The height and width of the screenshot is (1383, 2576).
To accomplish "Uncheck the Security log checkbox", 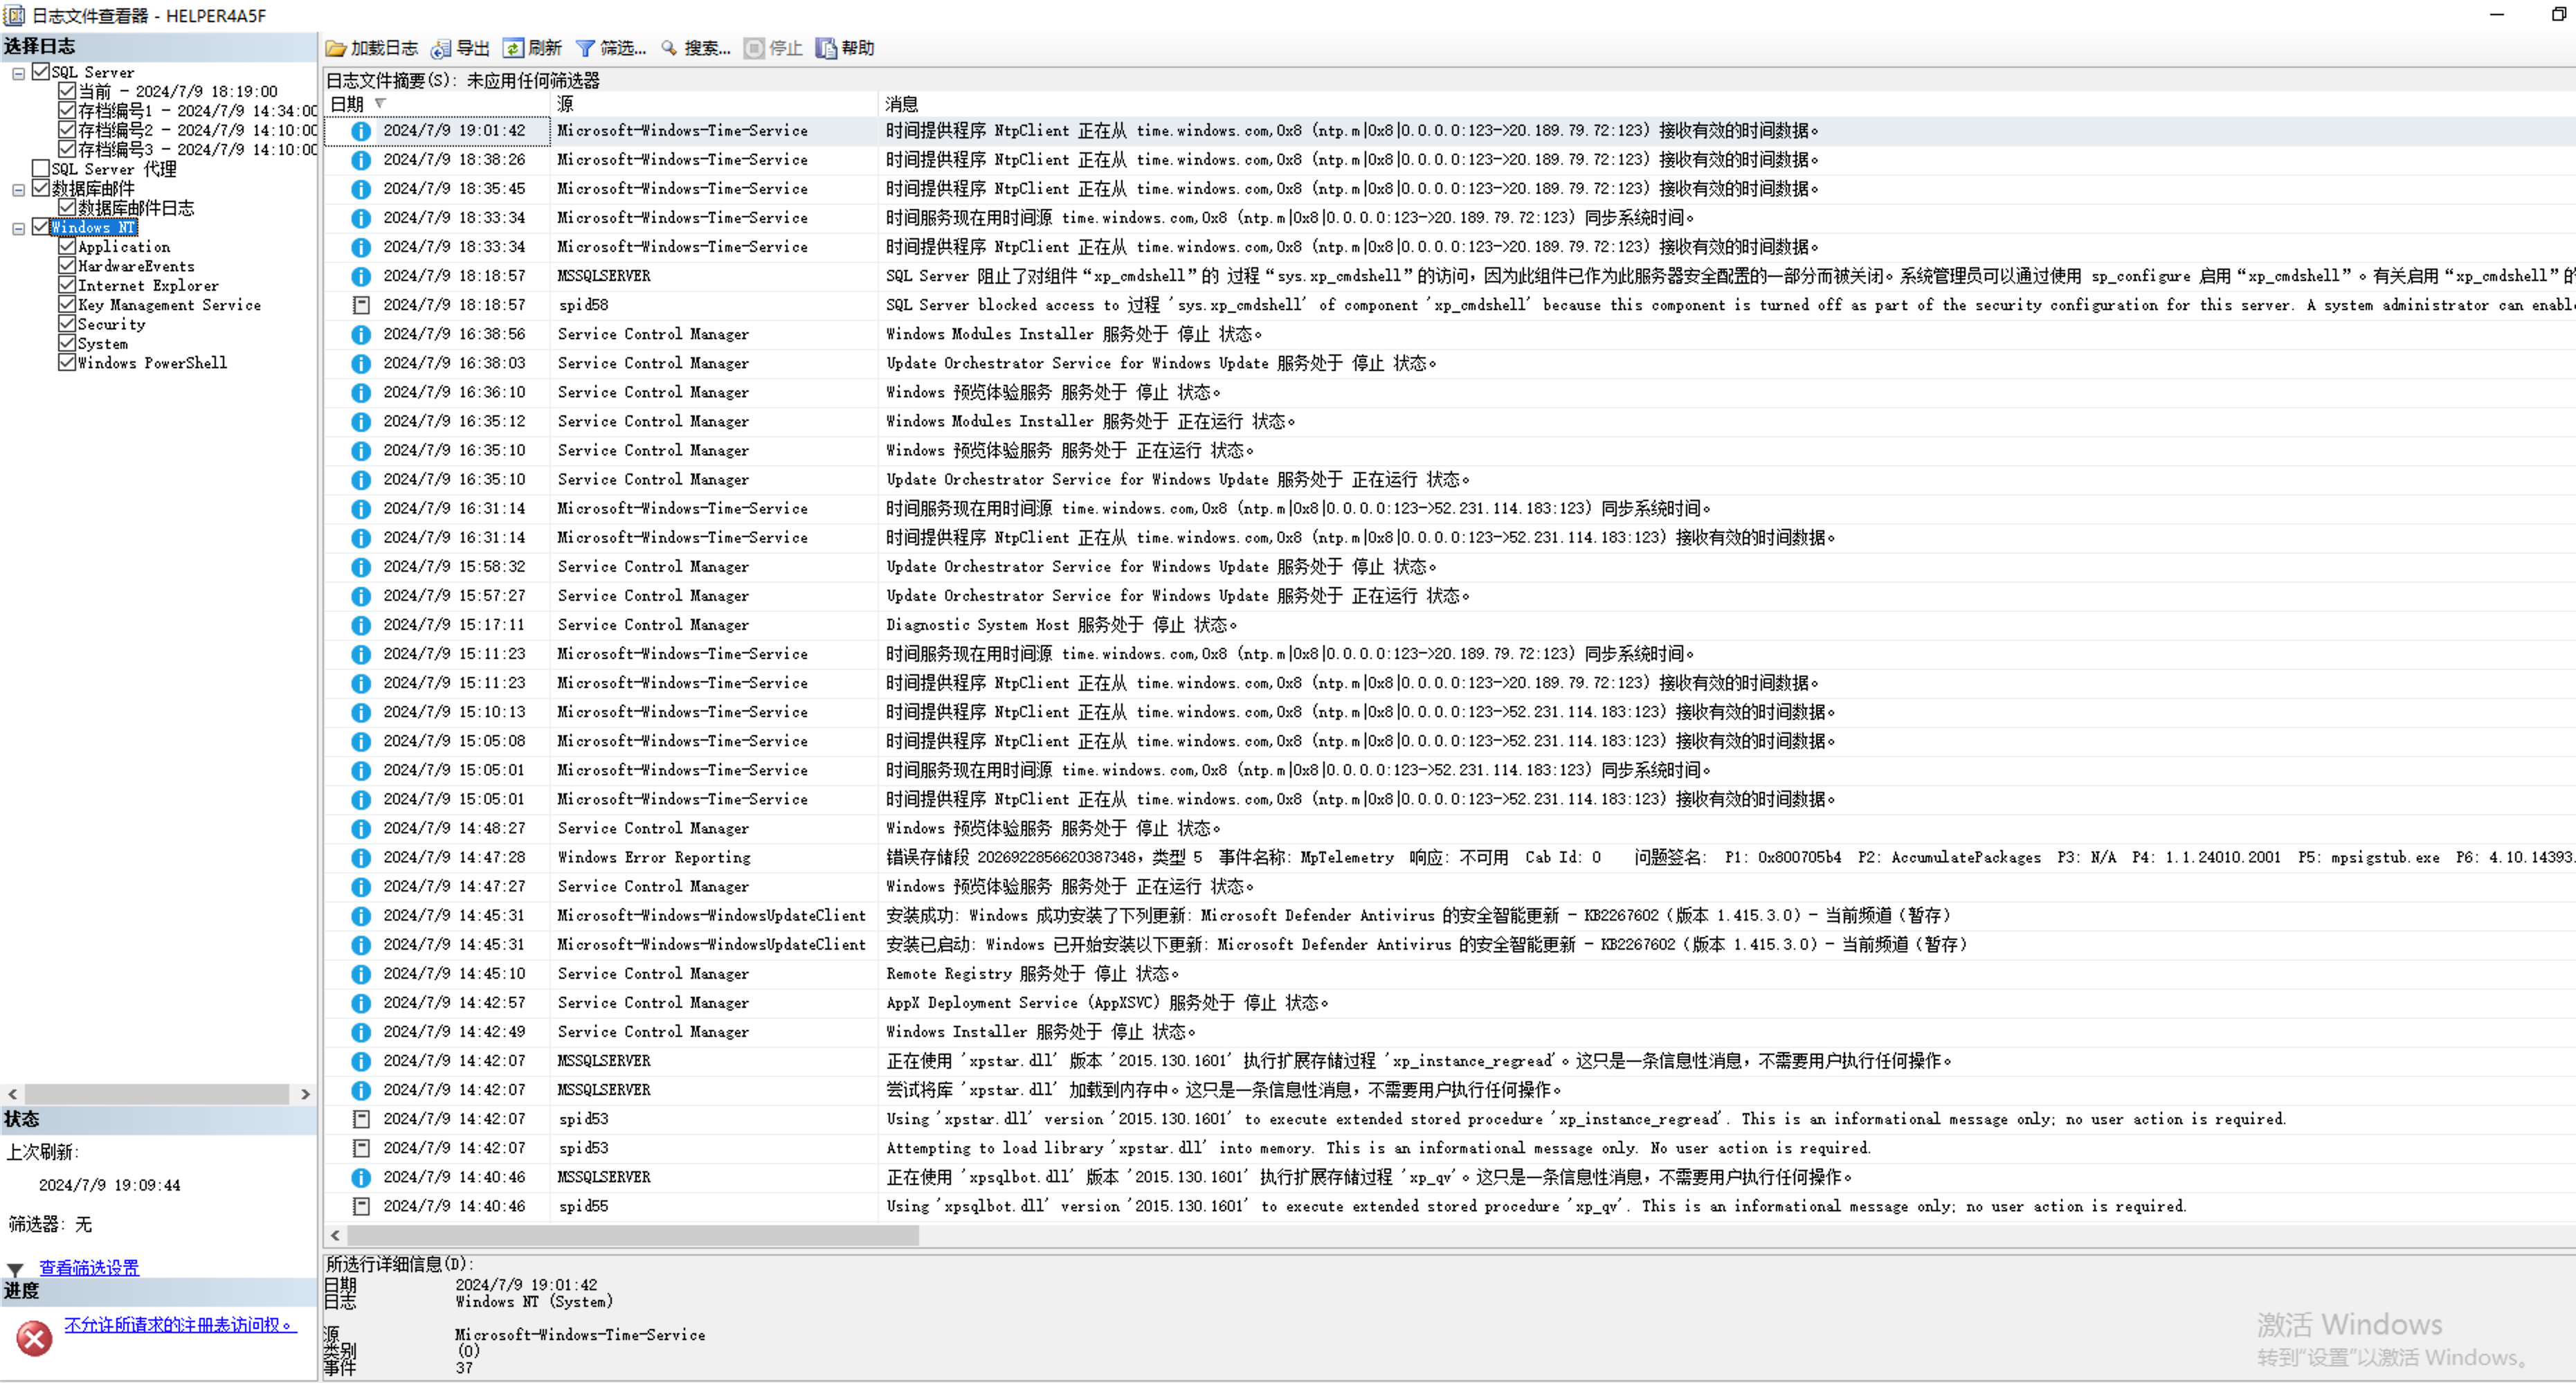I will pyautogui.click(x=67, y=323).
